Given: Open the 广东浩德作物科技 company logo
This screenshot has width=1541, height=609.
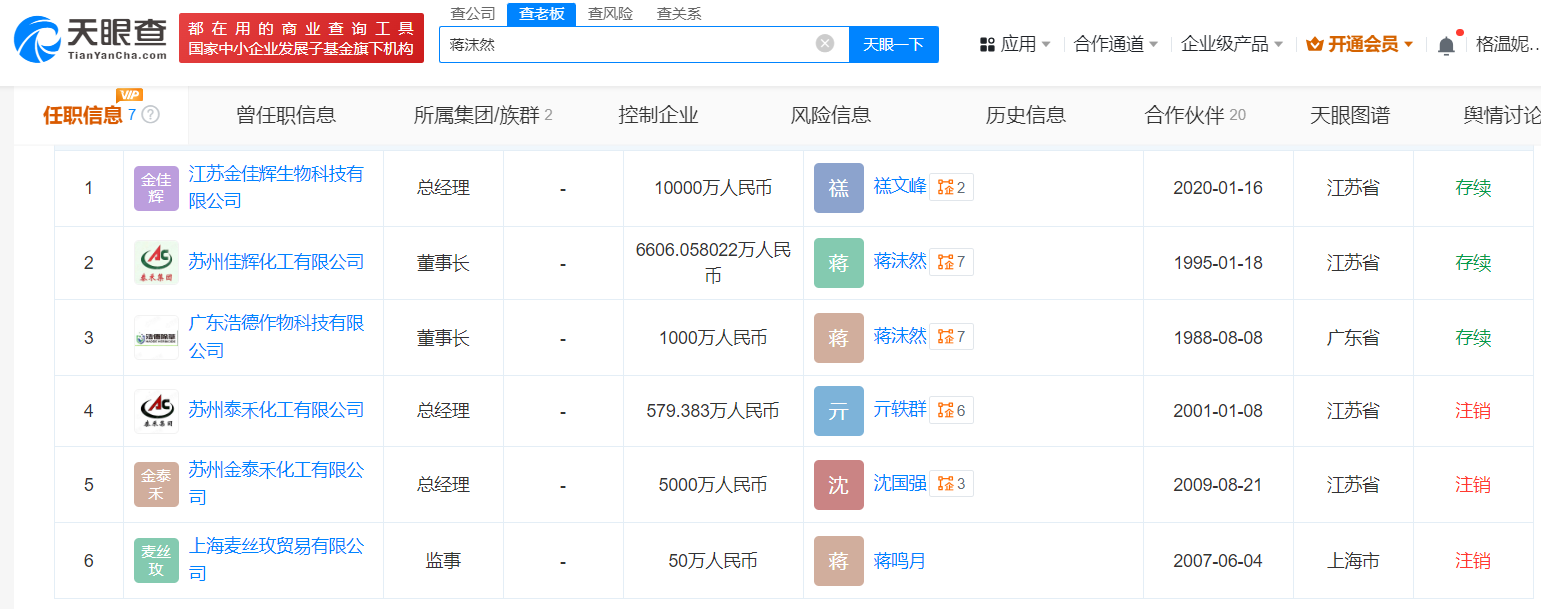Looking at the screenshot, I should pyautogui.click(x=156, y=337).
